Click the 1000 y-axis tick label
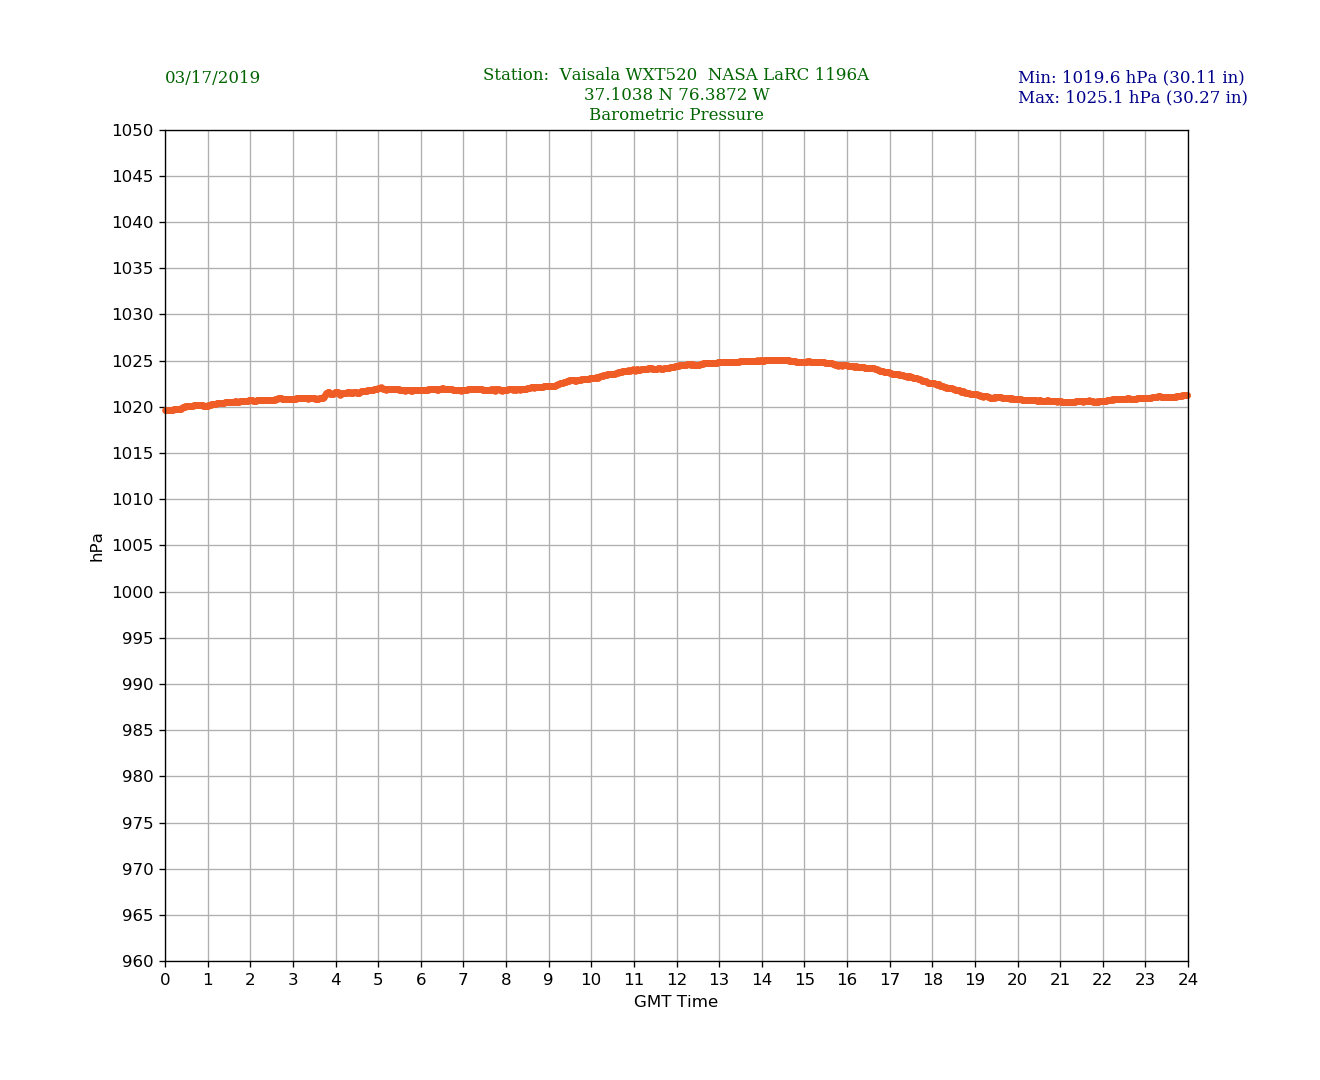The width and height of the screenshot is (1320, 1080). [132, 592]
